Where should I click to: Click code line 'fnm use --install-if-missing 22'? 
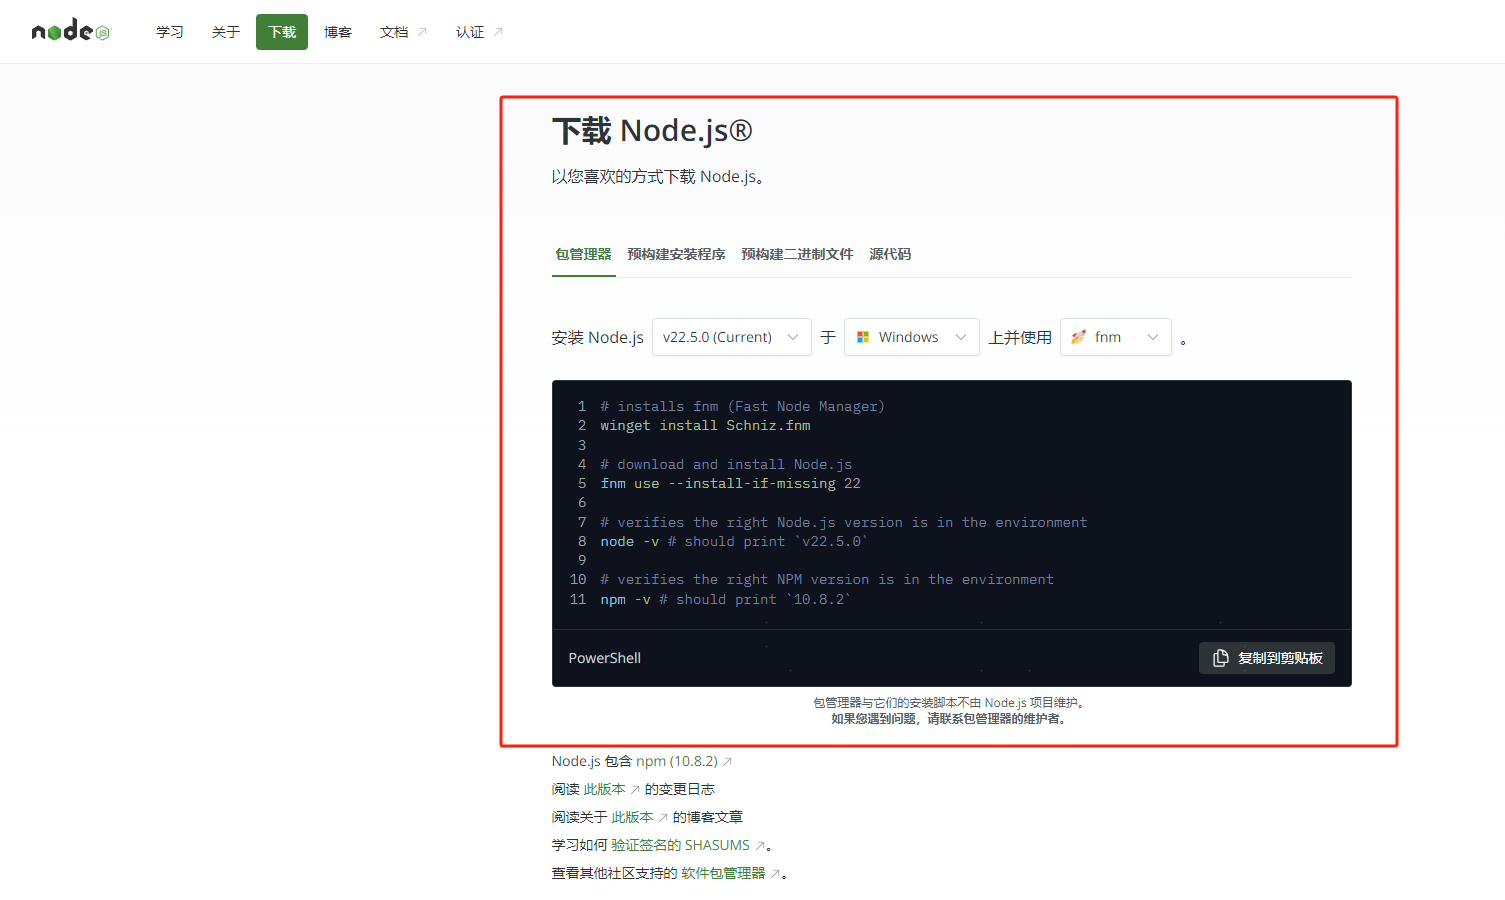(x=730, y=483)
